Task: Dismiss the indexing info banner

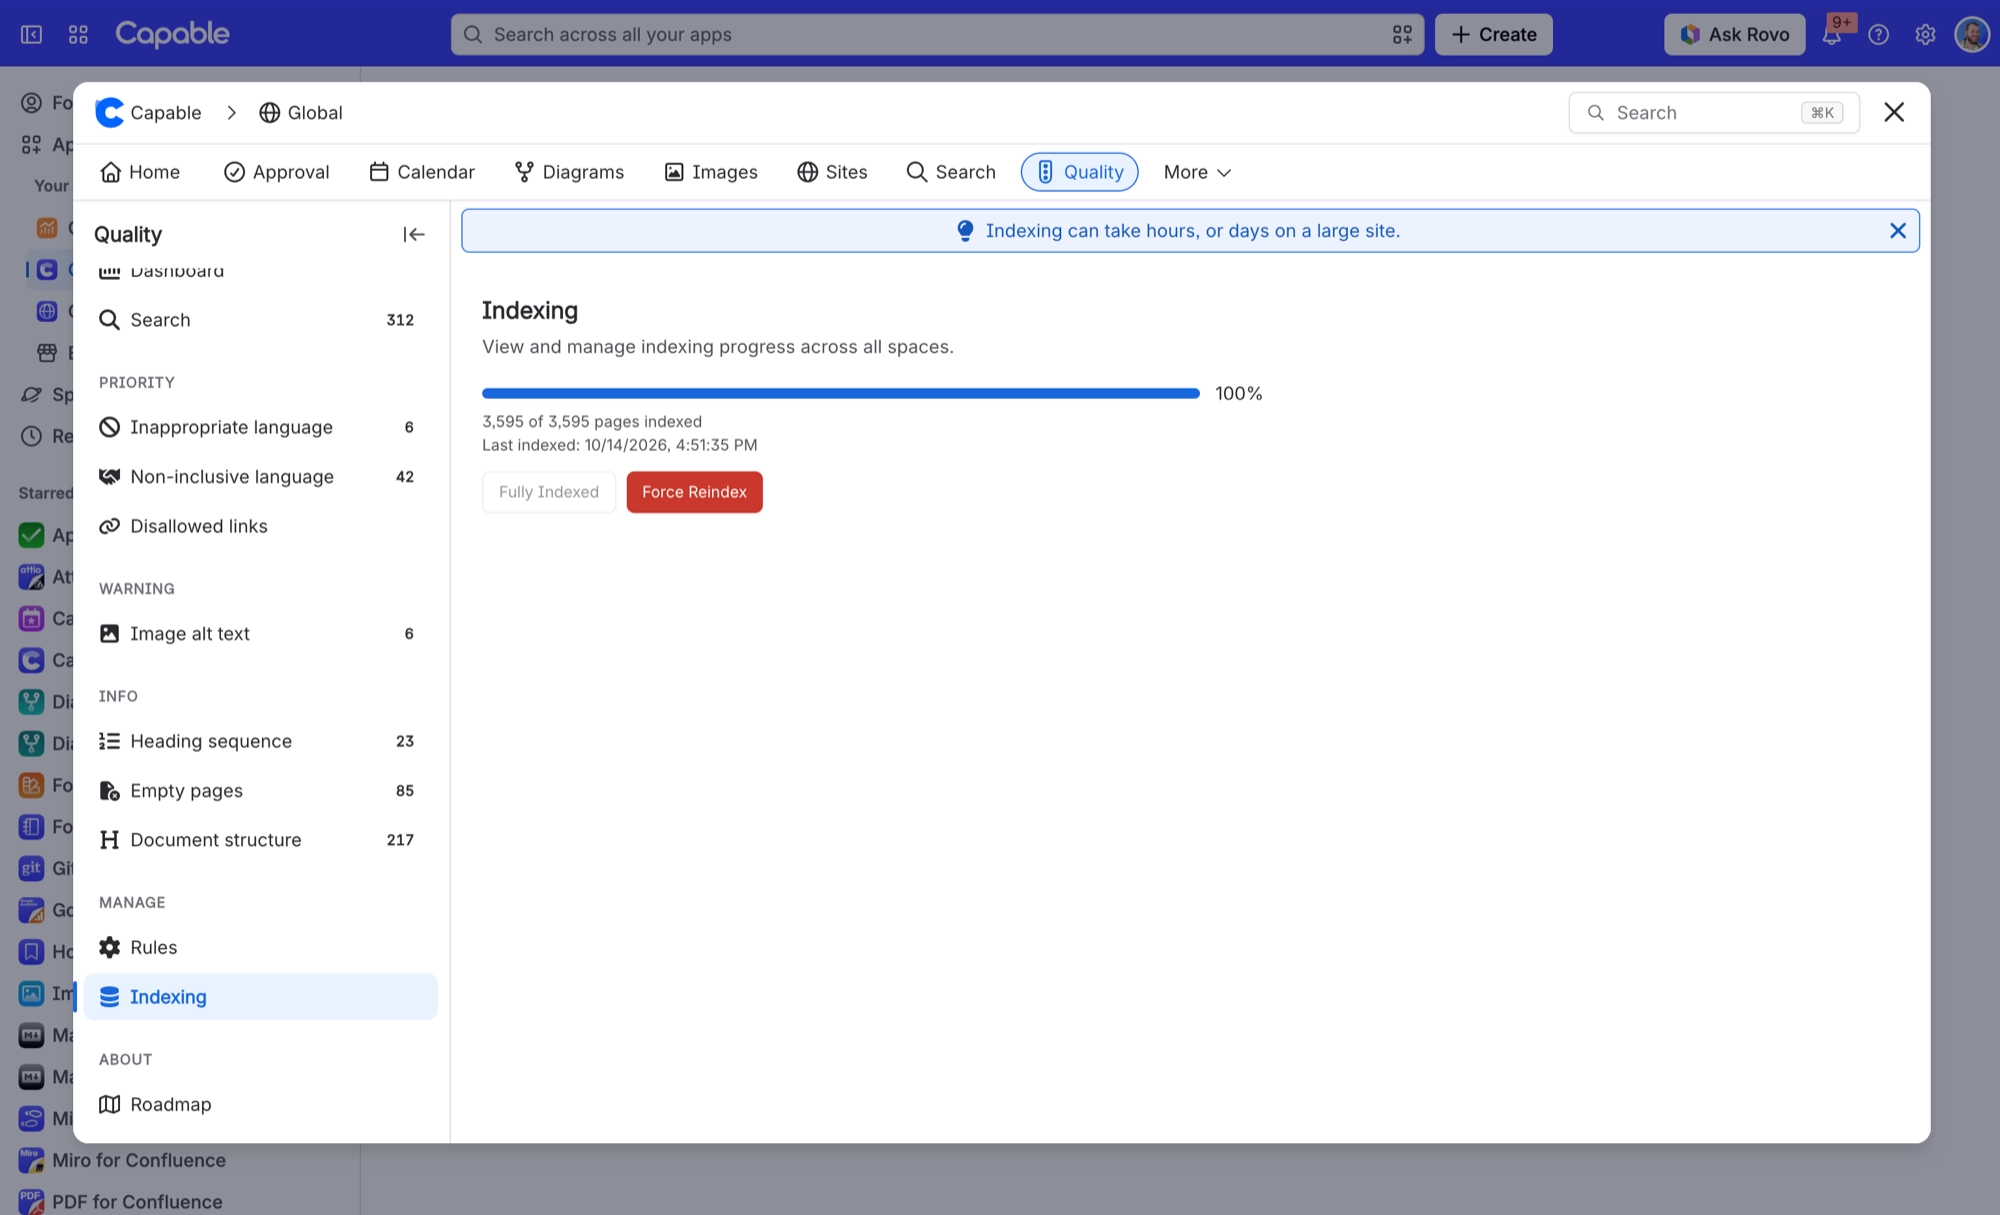Action: click(1897, 231)
